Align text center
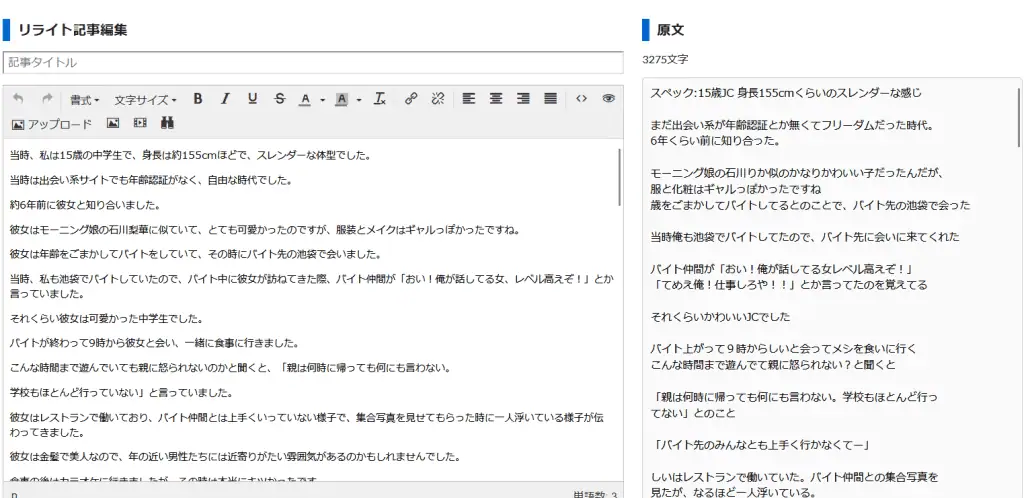Screen dimensions: 1024x498 496,99
